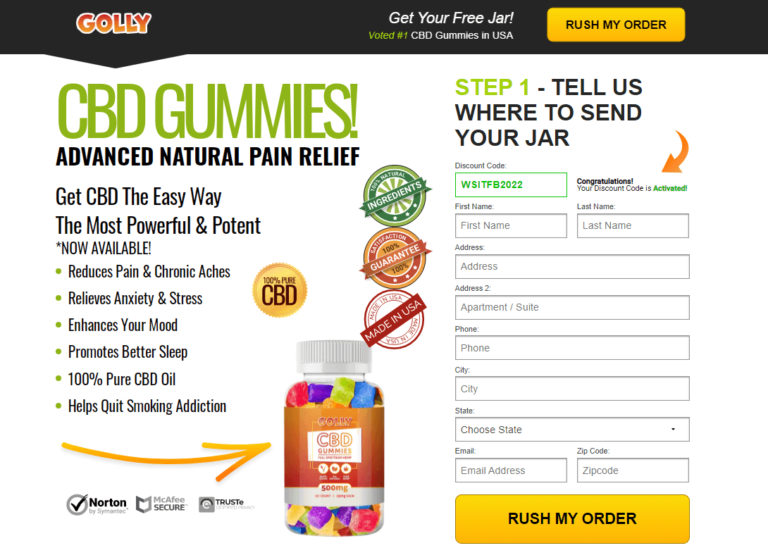Click the TRUSTe certified privacy badge
This screenshot has height=555, width=768.
point(227,504)
